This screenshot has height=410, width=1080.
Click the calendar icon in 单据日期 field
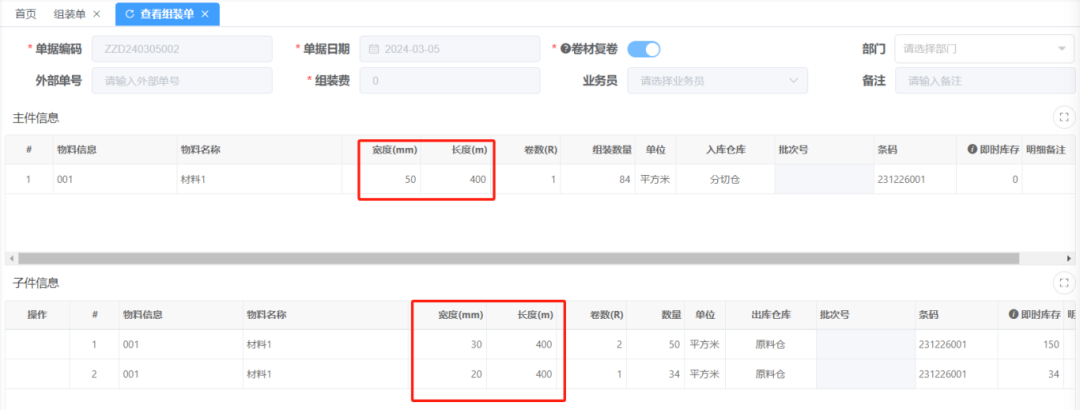click(376, 48)
